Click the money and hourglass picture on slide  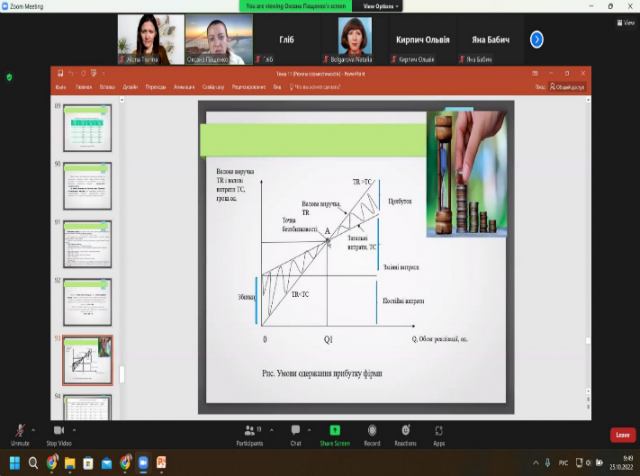click(x=467, y=173)
